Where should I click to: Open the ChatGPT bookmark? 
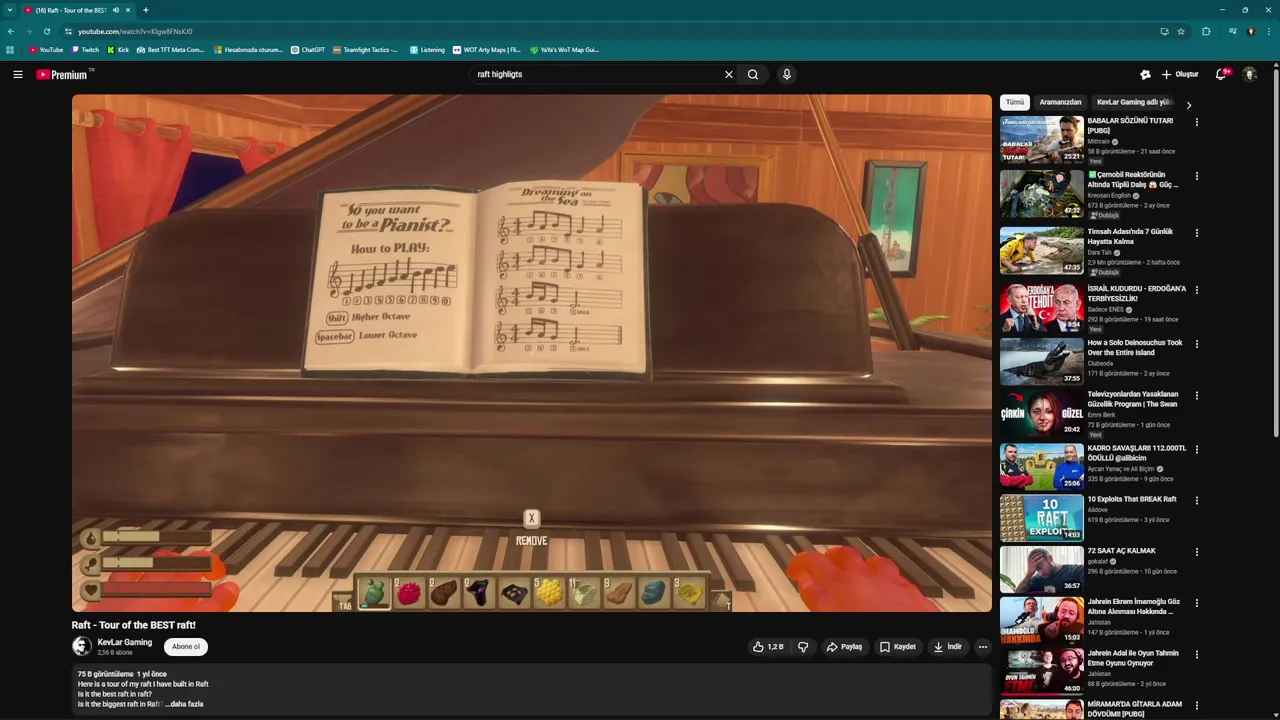click(308, 49)
